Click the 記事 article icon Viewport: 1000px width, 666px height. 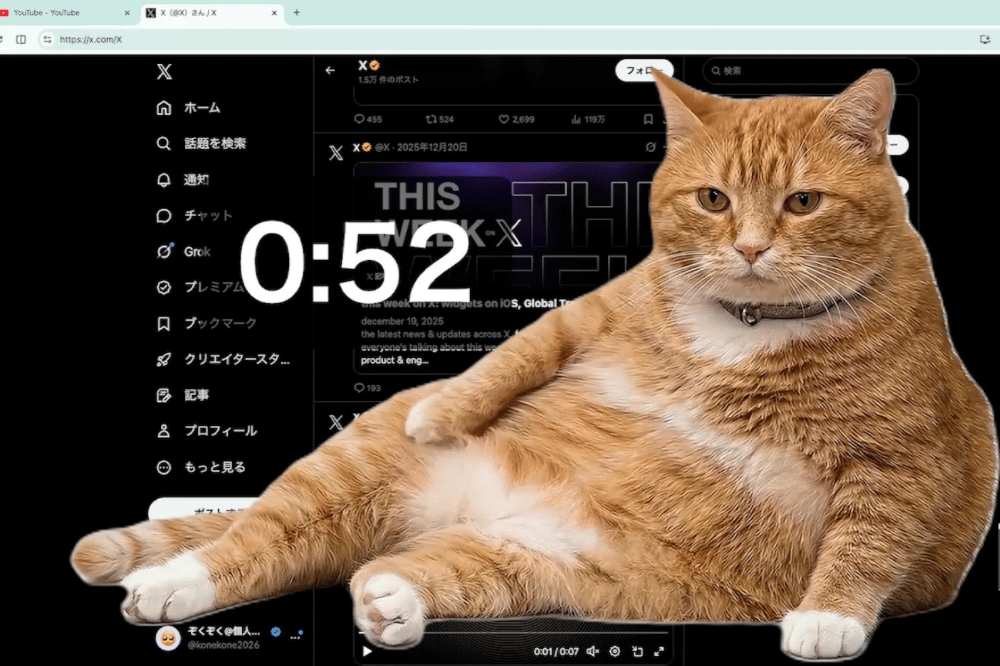coord(164,395)
